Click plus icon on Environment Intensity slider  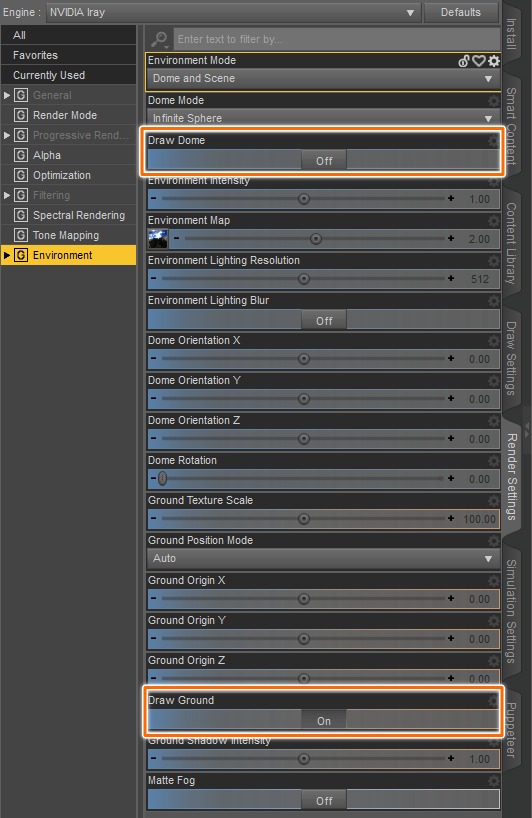coord(451,198)
